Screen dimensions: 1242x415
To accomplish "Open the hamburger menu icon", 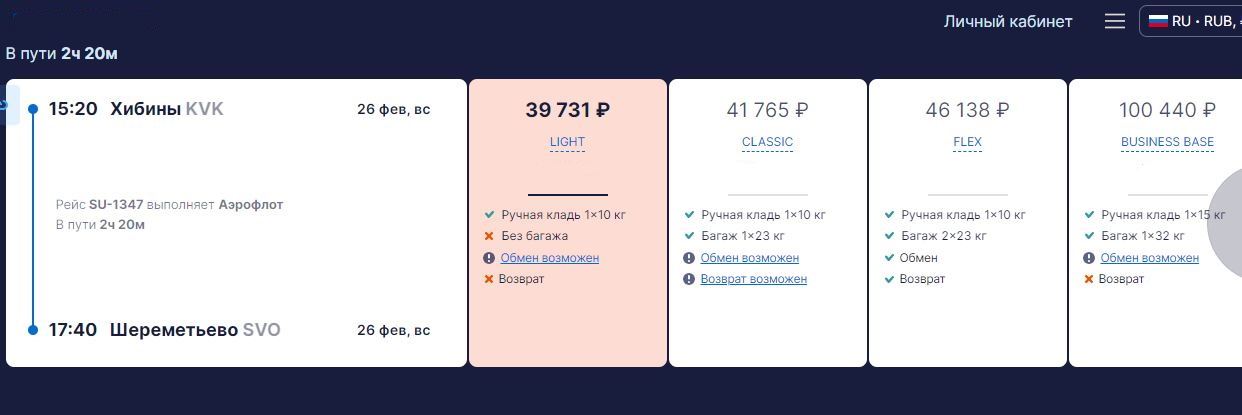I will click(1115, 21).
